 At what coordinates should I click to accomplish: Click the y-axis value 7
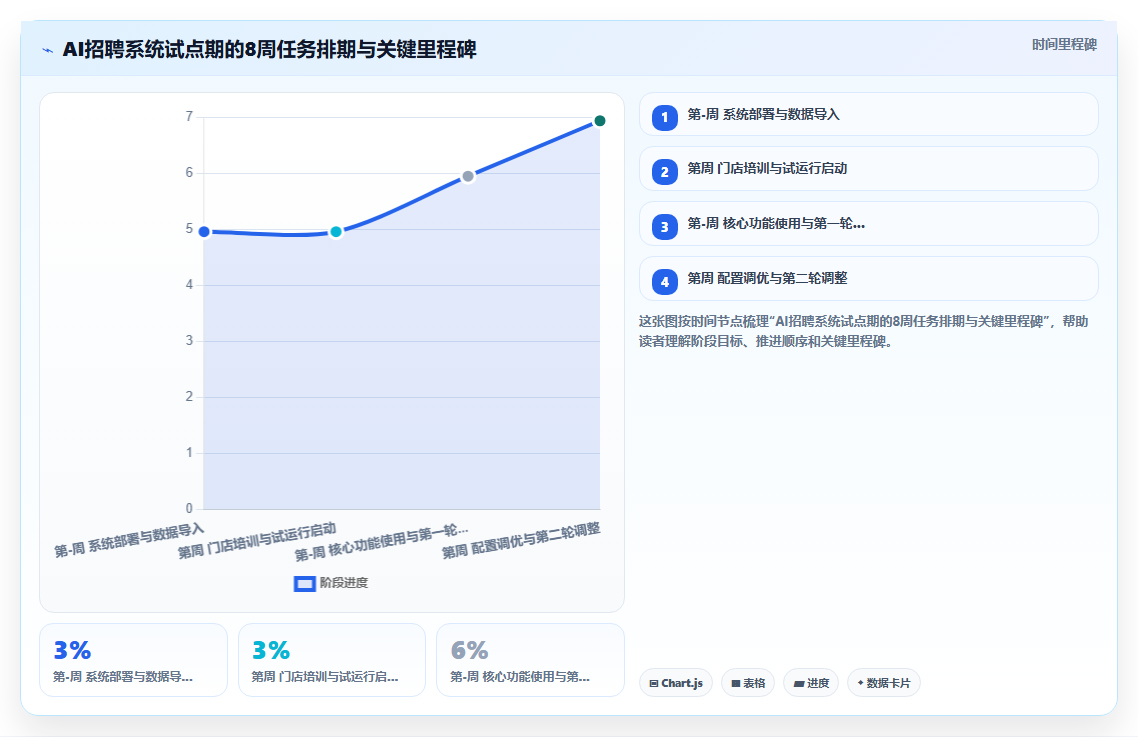pos(189,117)
